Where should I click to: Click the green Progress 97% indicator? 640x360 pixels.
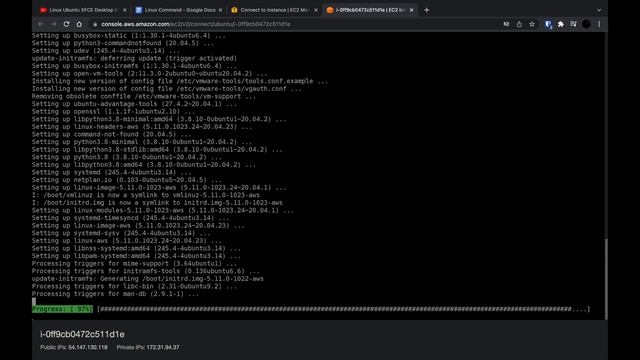click(x=62, y=309)
